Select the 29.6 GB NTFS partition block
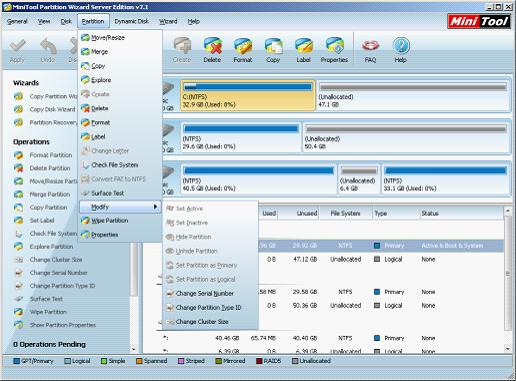 pyautogui.click(x=241, y=137)
